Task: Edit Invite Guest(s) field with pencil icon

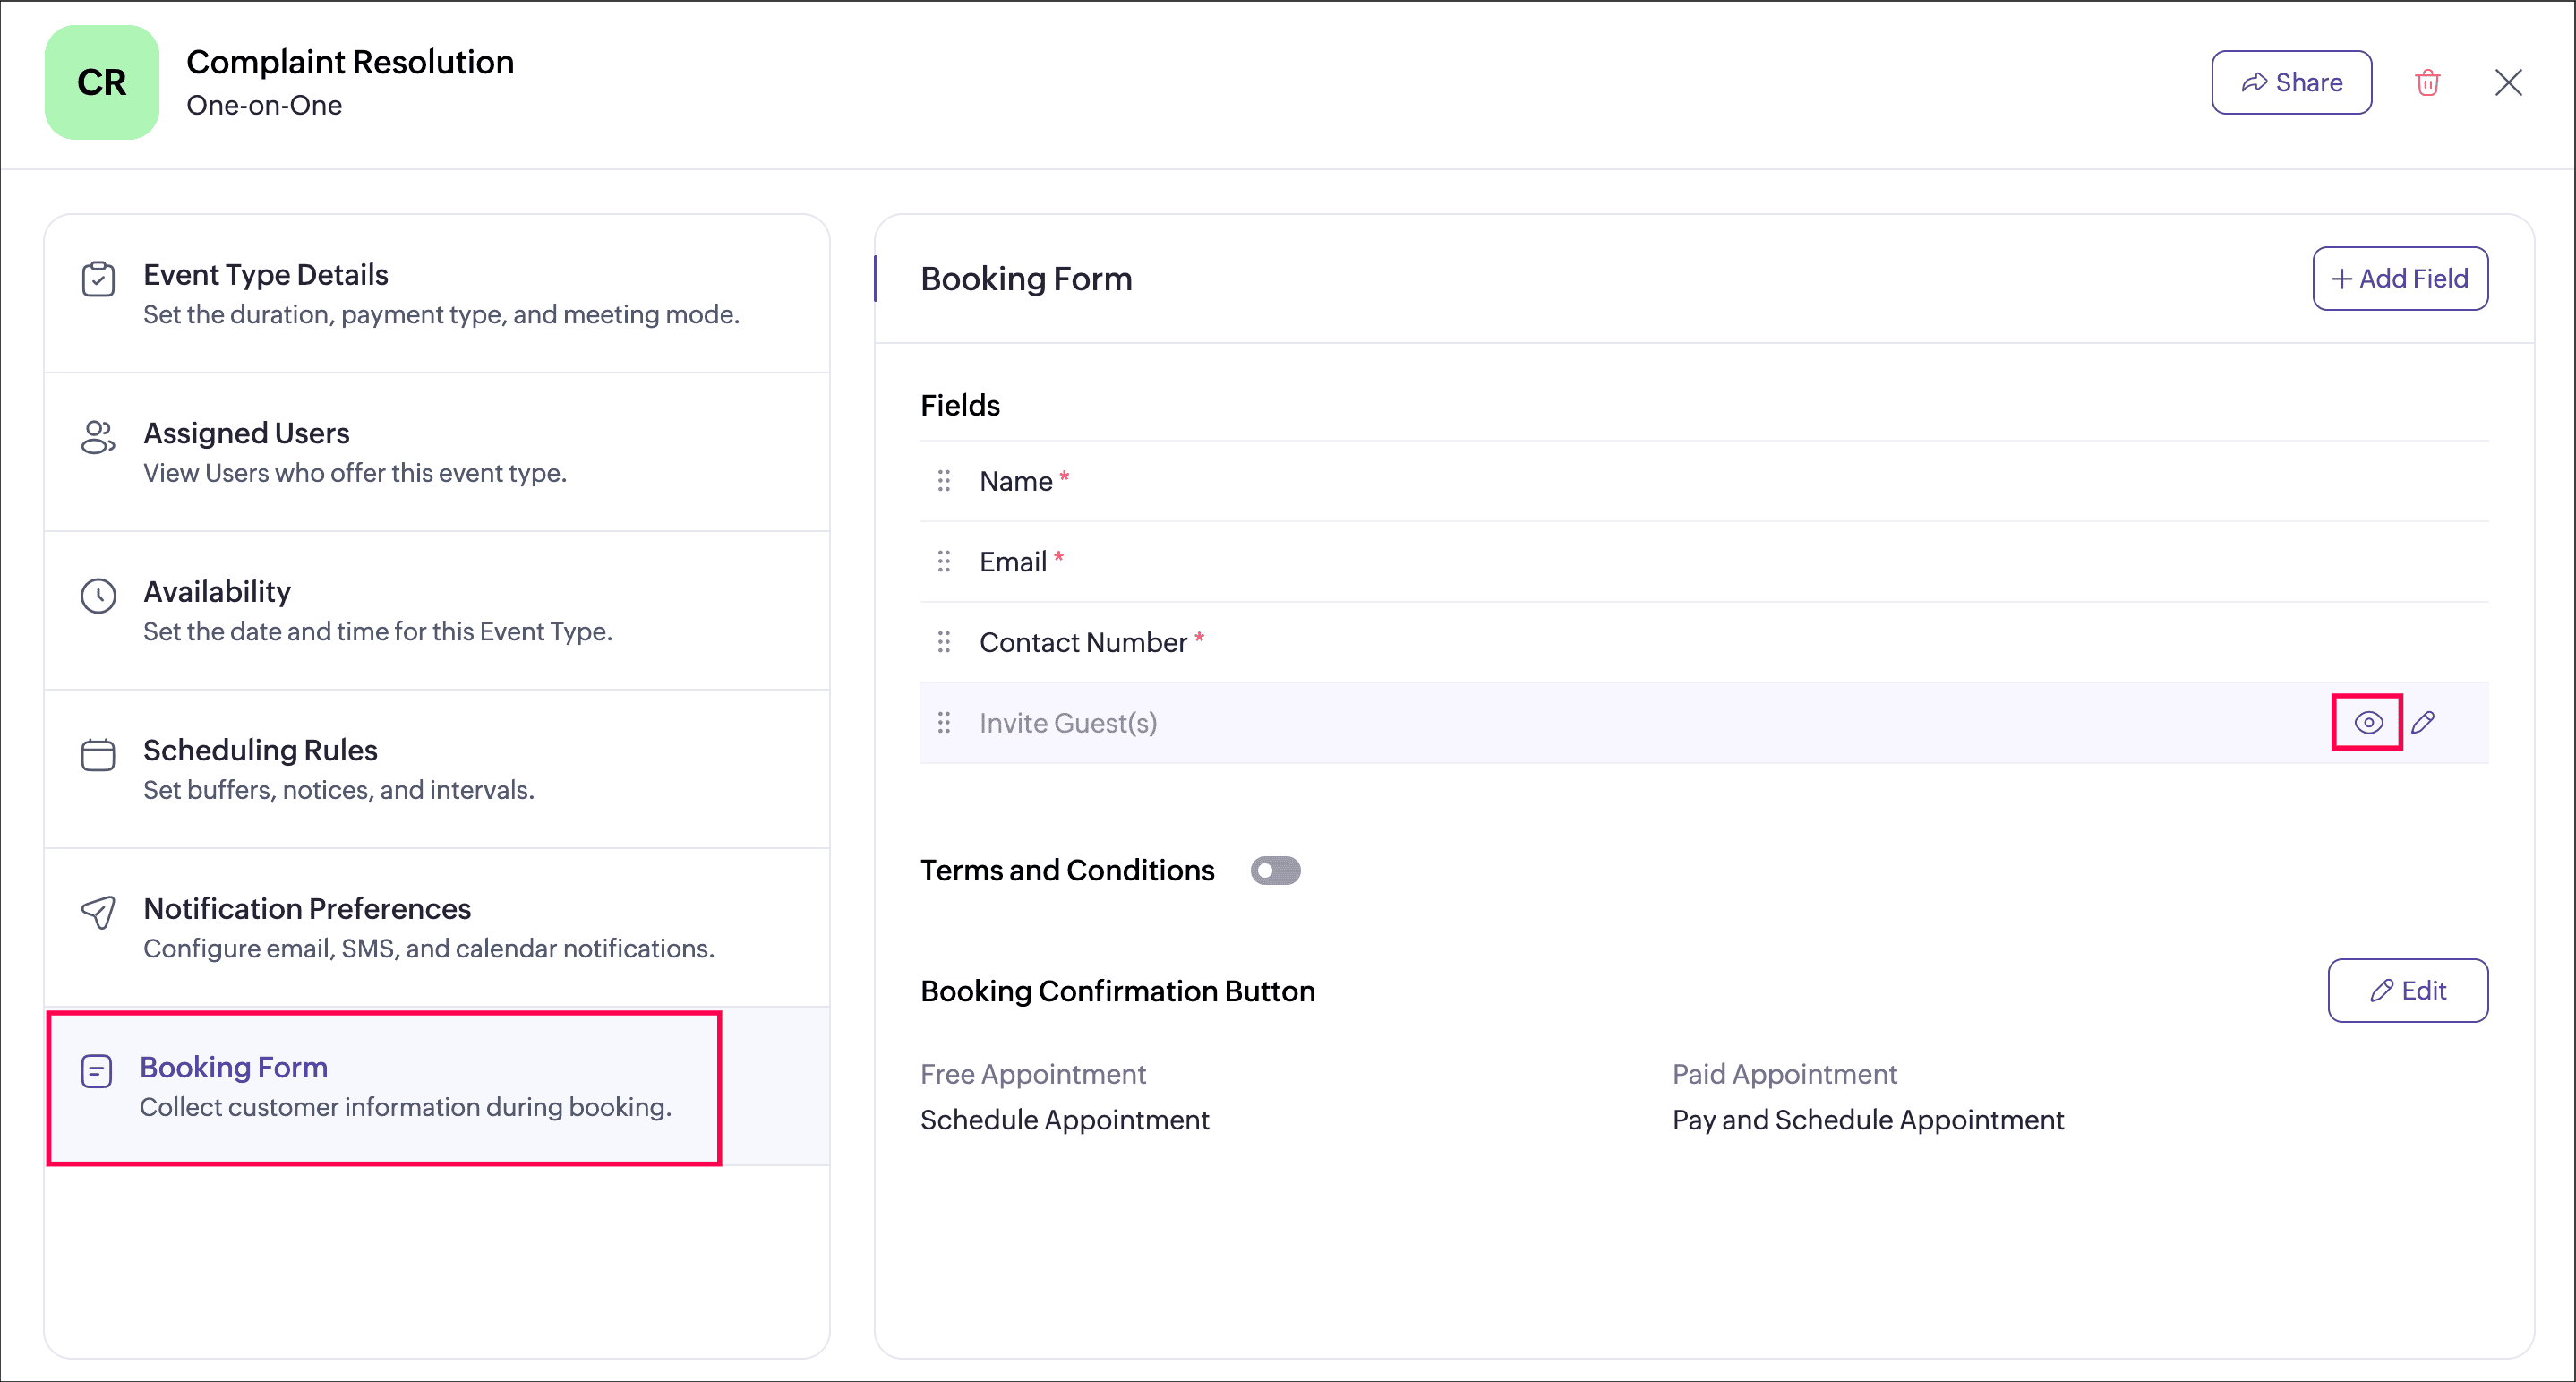Action: tap(2422, 722)
